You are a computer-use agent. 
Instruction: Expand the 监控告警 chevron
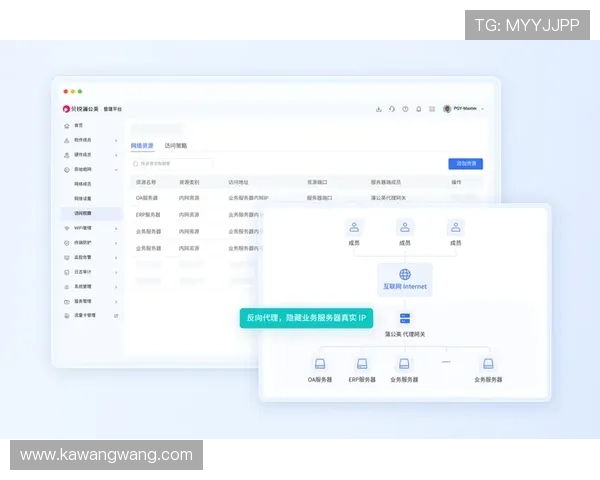tap(116, 258)
